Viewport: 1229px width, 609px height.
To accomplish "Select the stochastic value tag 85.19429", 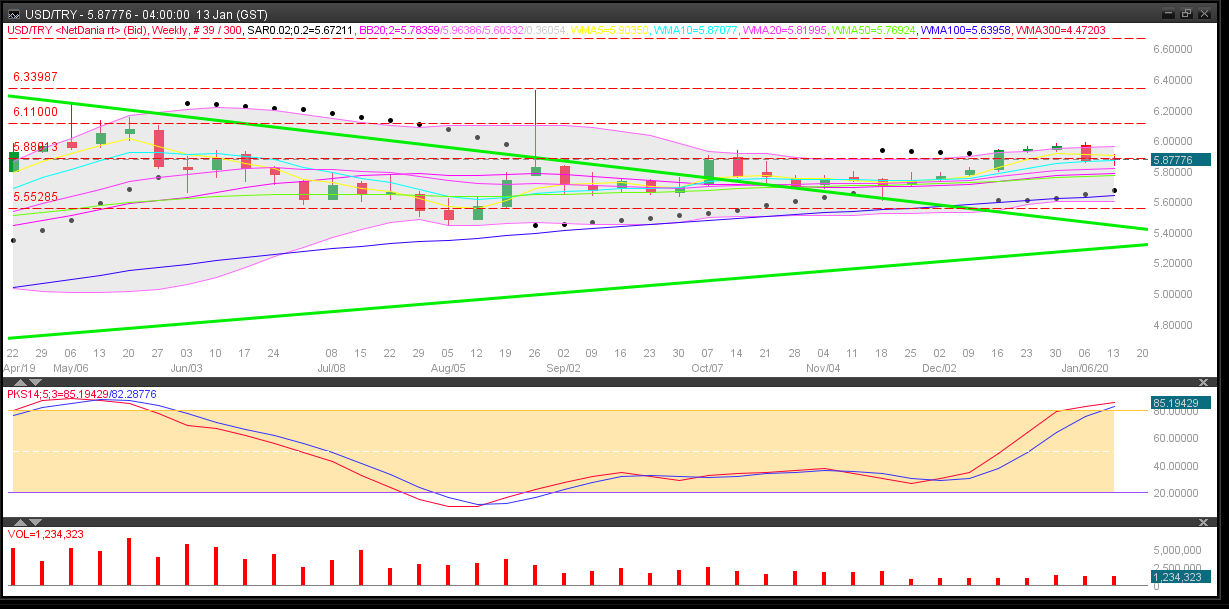I will 1180,403.
